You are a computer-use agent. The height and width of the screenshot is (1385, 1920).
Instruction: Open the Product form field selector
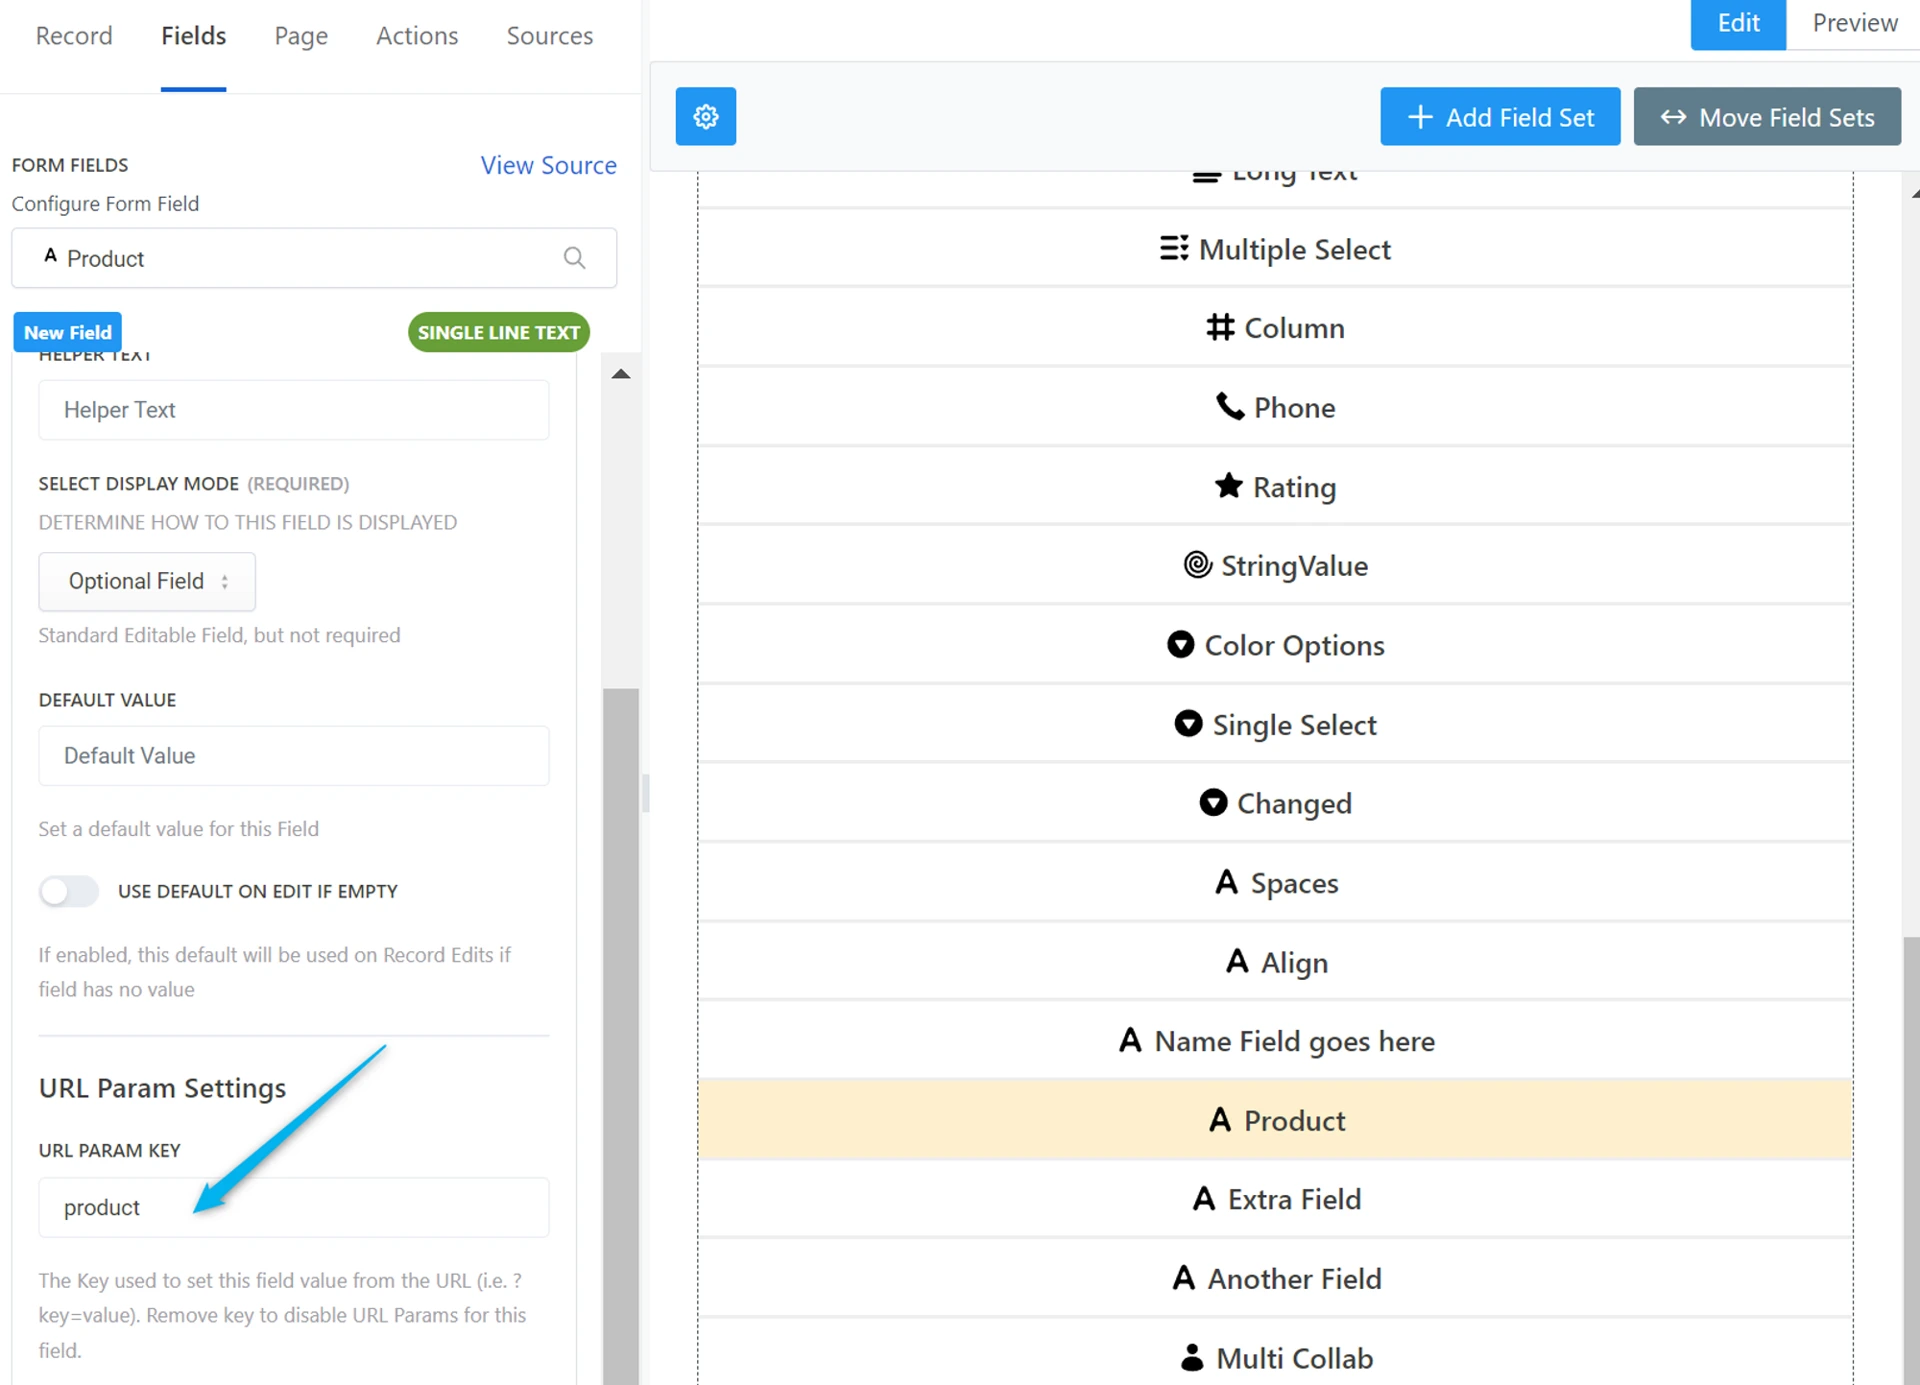click(x=300, y=258)
